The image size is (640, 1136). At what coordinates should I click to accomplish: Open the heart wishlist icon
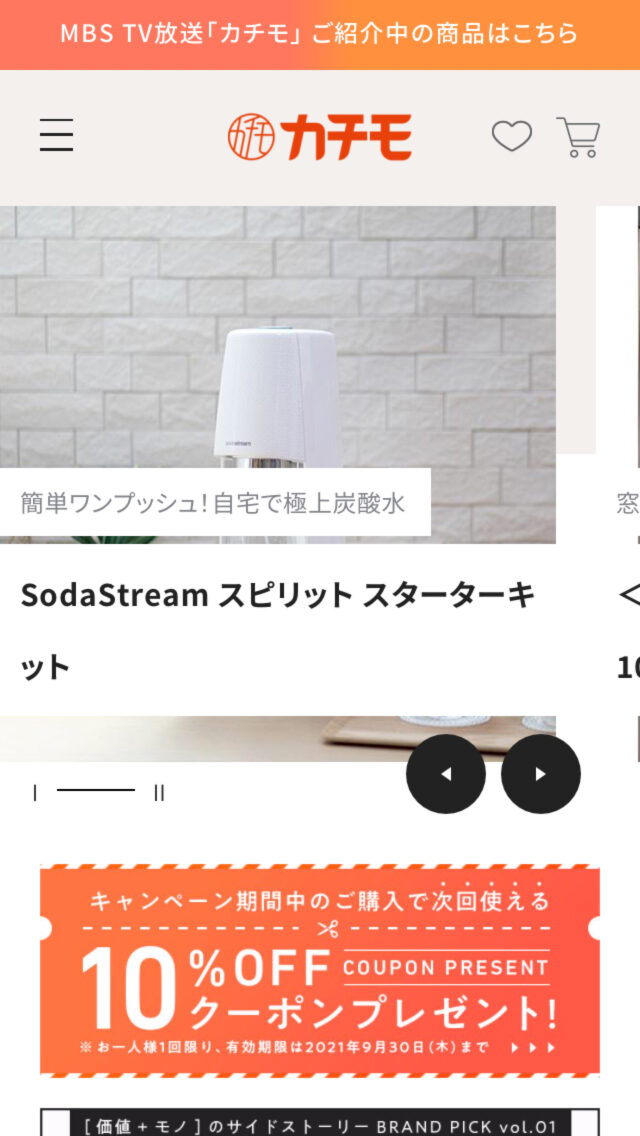(x=512, y=135)
